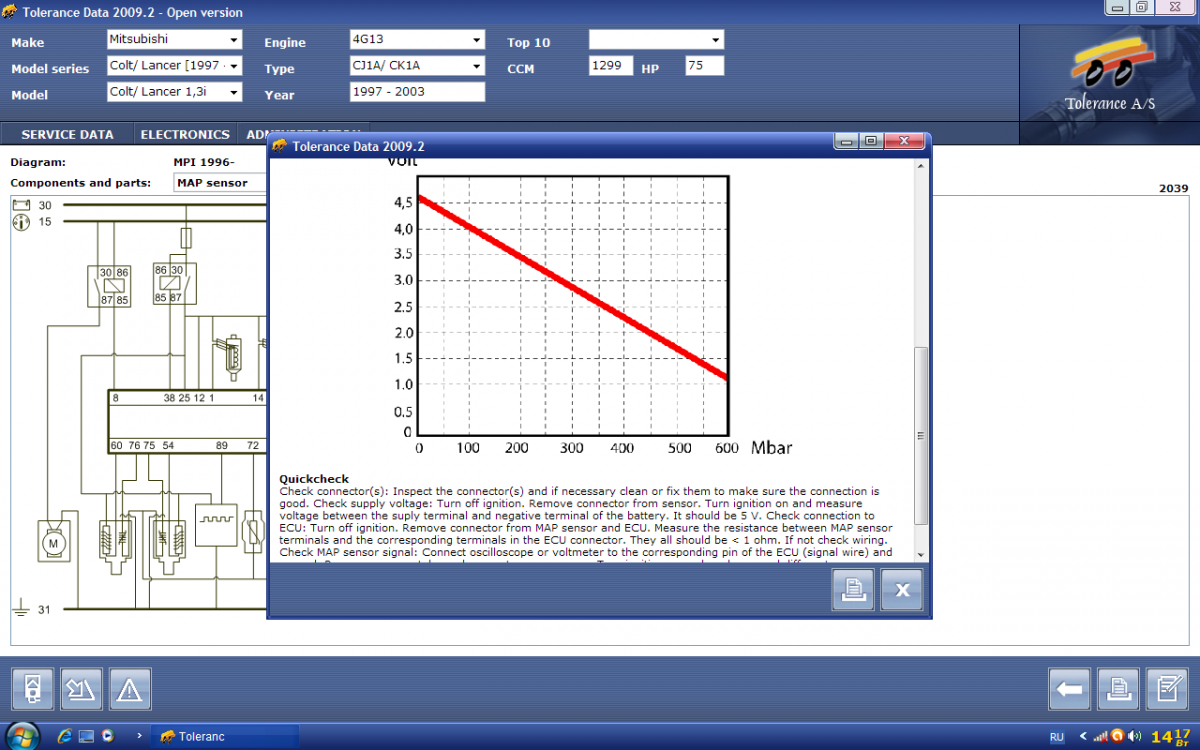Click the warning triangle icon at bottom left
The width and height of the screenshot is (1200, 750).
click(130, 689)
